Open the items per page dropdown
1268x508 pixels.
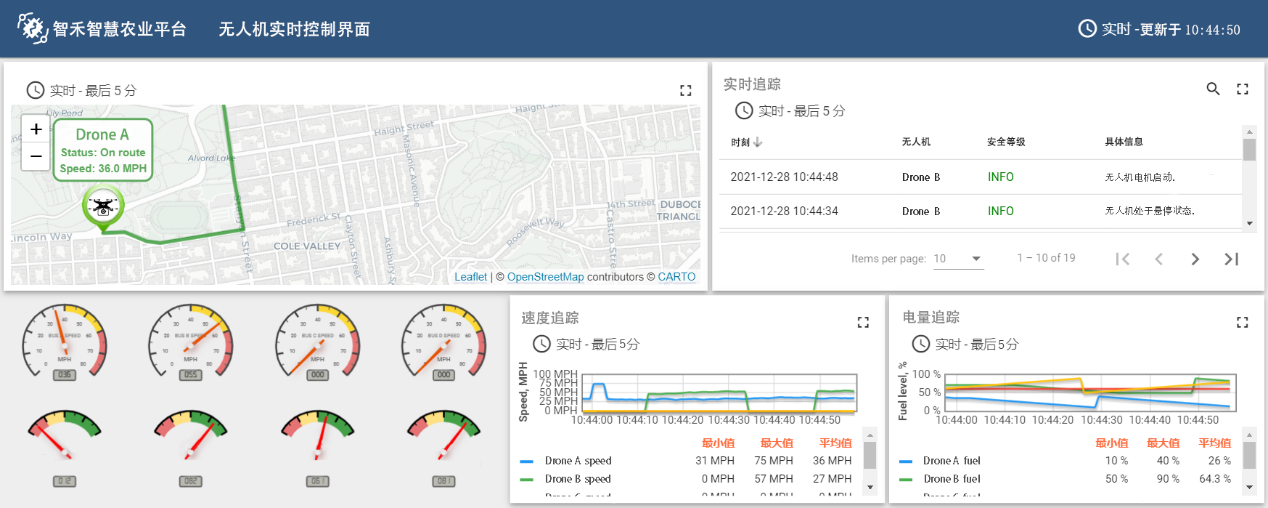pyautogui.click(x=958, y=259)
